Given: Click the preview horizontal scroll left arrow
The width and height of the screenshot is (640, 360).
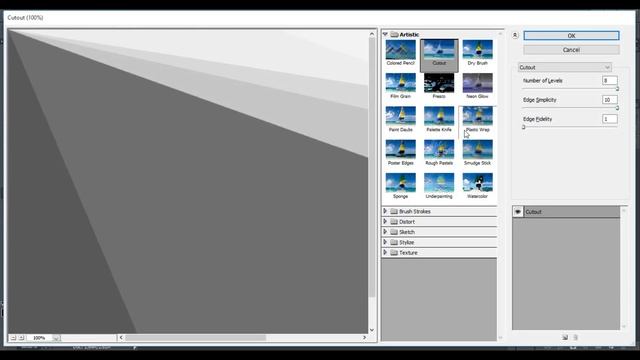Looking at the screenshot, I should pyautogui.click(x=121, y=338).
